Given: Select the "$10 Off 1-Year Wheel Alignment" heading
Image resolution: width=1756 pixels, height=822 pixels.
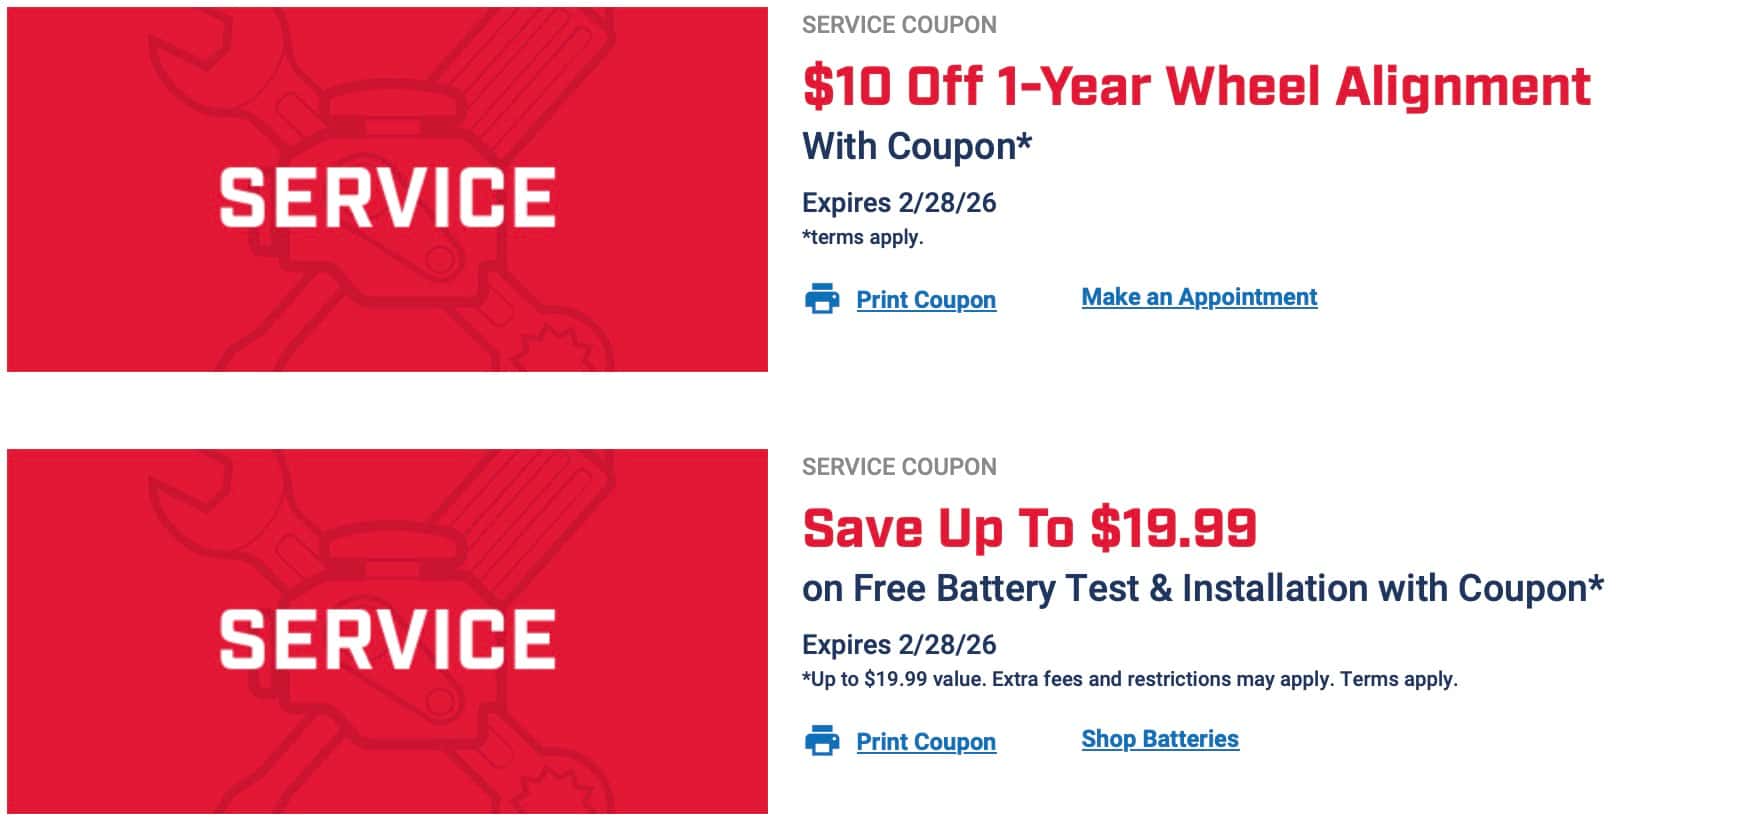Looking at the screenshot, I should click(x=1196, y=86).
